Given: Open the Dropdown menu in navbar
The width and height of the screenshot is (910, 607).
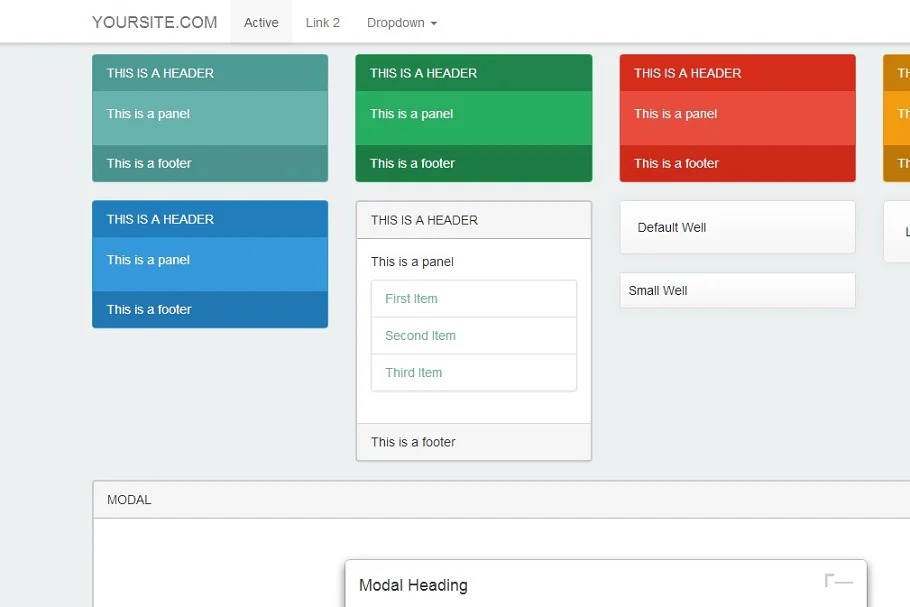Looking at the screenshot, I should (401, 22).
